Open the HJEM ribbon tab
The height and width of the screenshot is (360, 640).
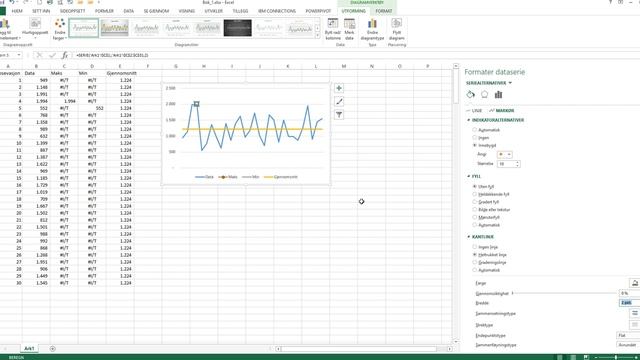tap(17, 11)
